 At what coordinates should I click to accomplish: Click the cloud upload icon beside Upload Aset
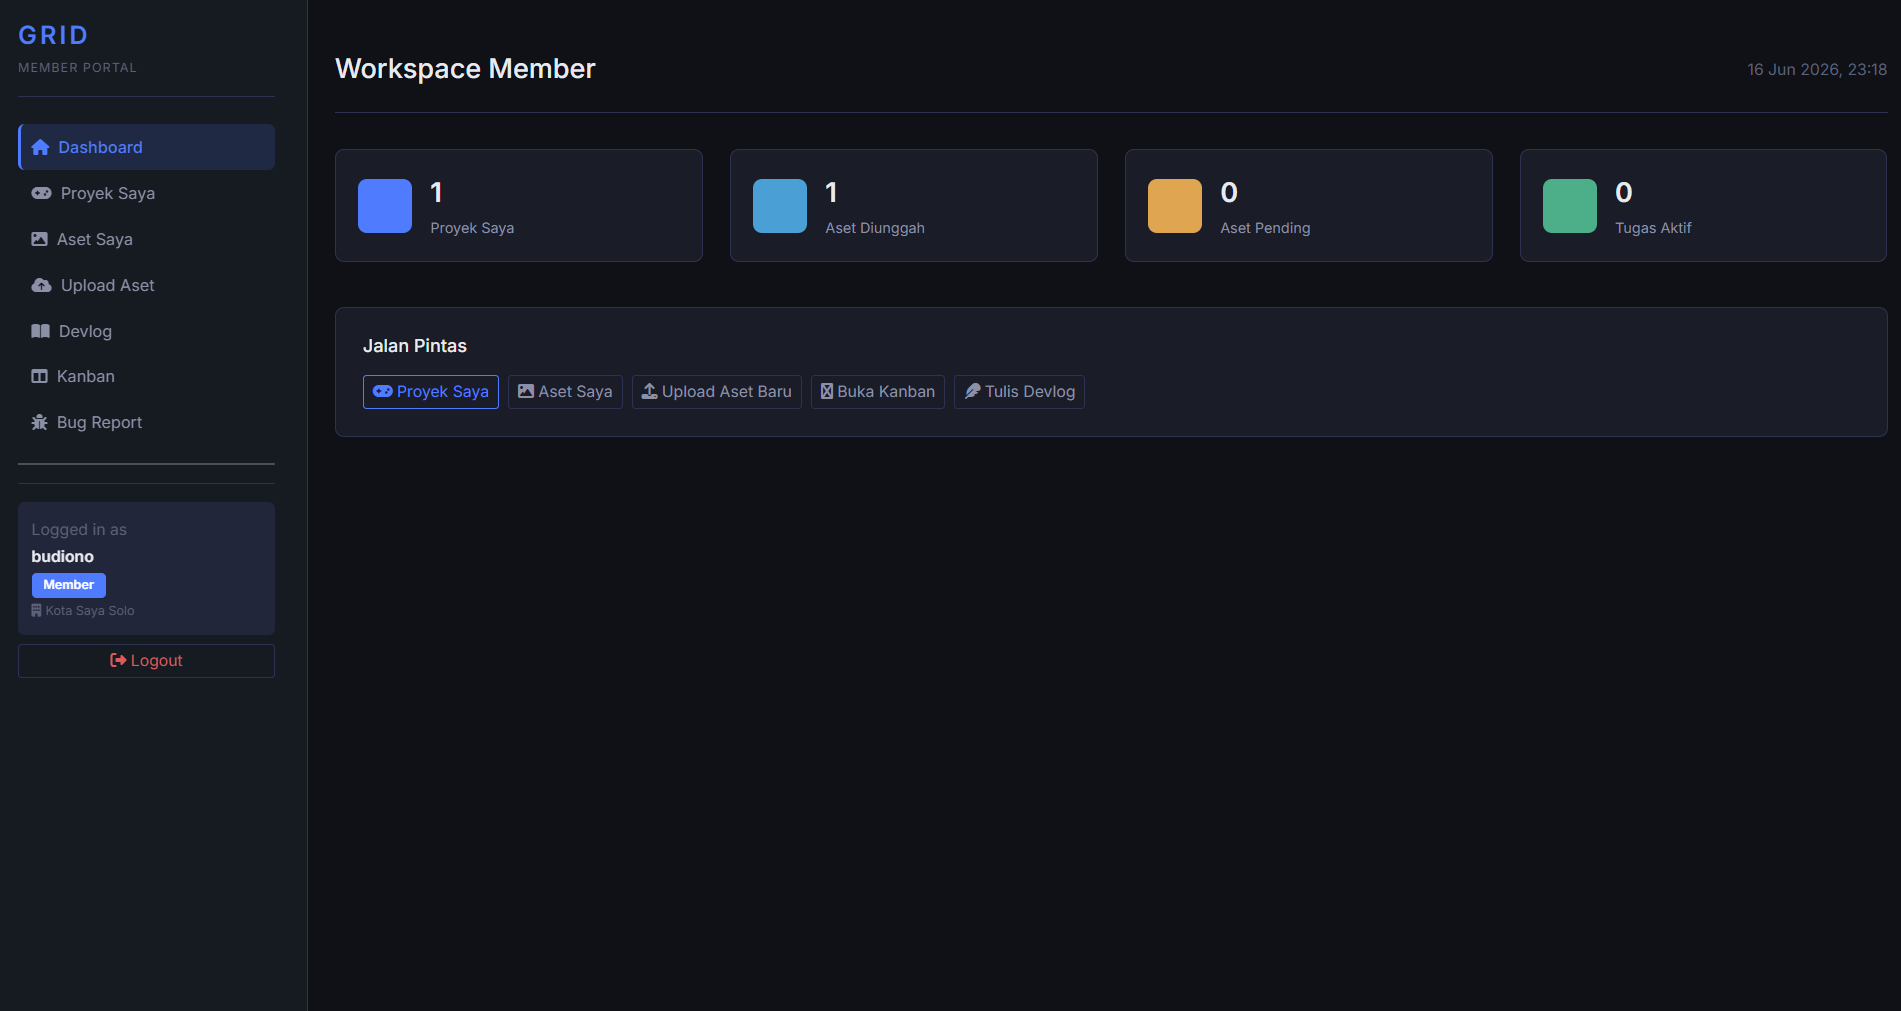(x=41, y=286)
